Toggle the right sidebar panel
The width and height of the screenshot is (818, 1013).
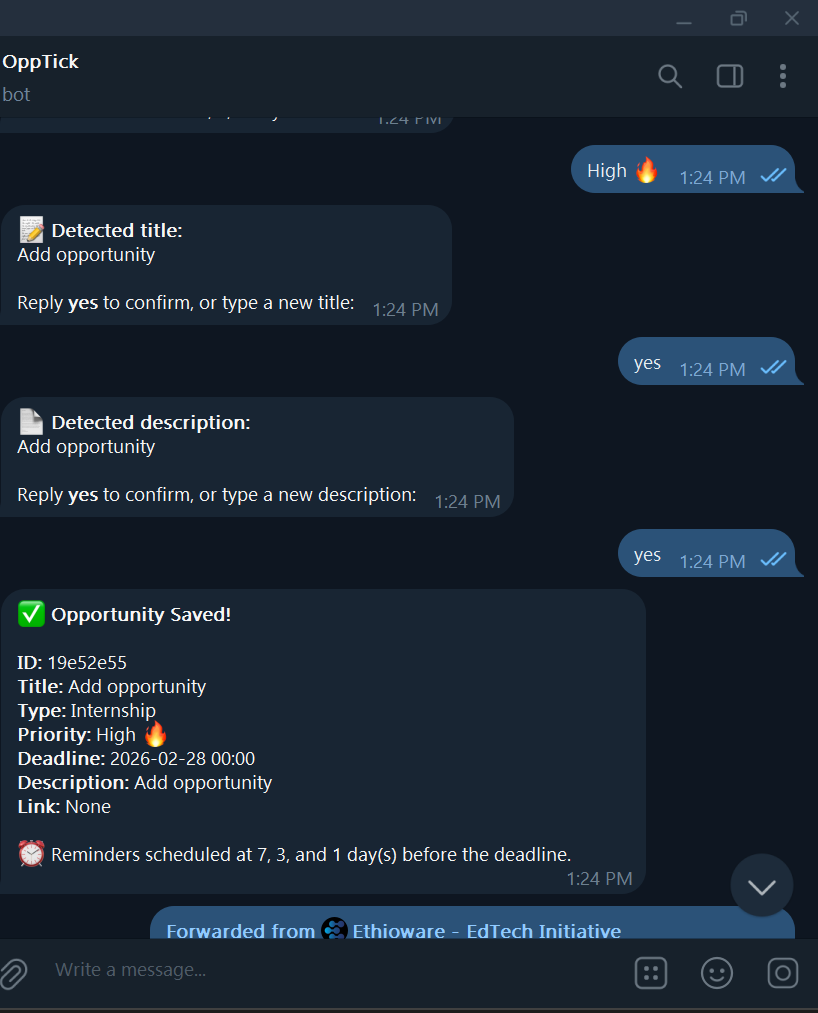tap(730, 76)
